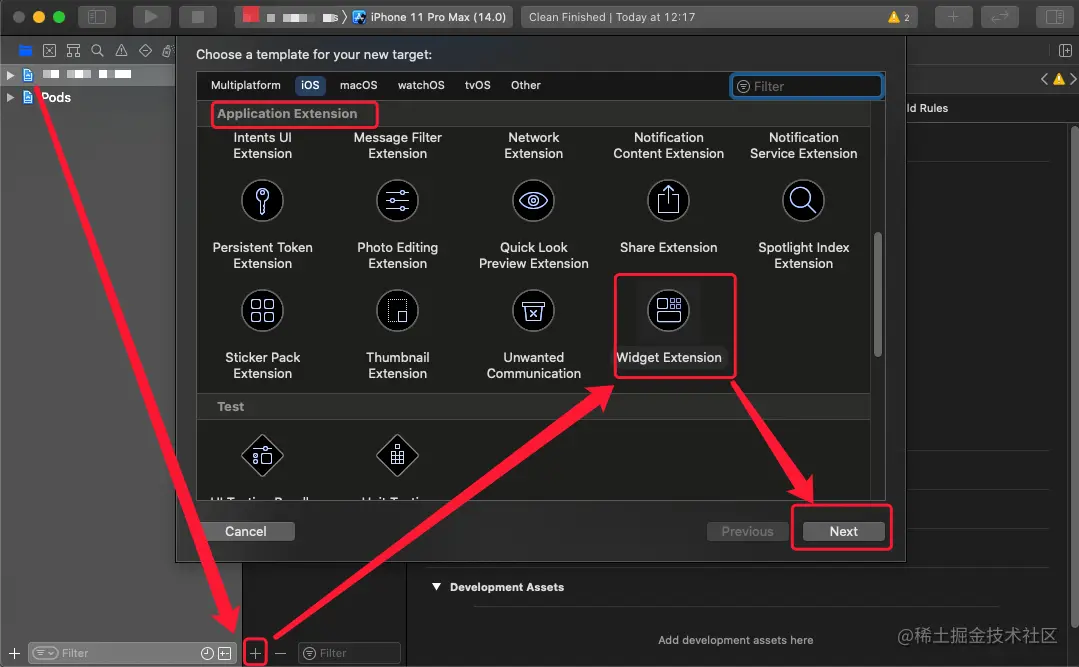This screenshot has width=1079, height=667.
Task: Click the Previous button
Action: [x=747, y=531]
